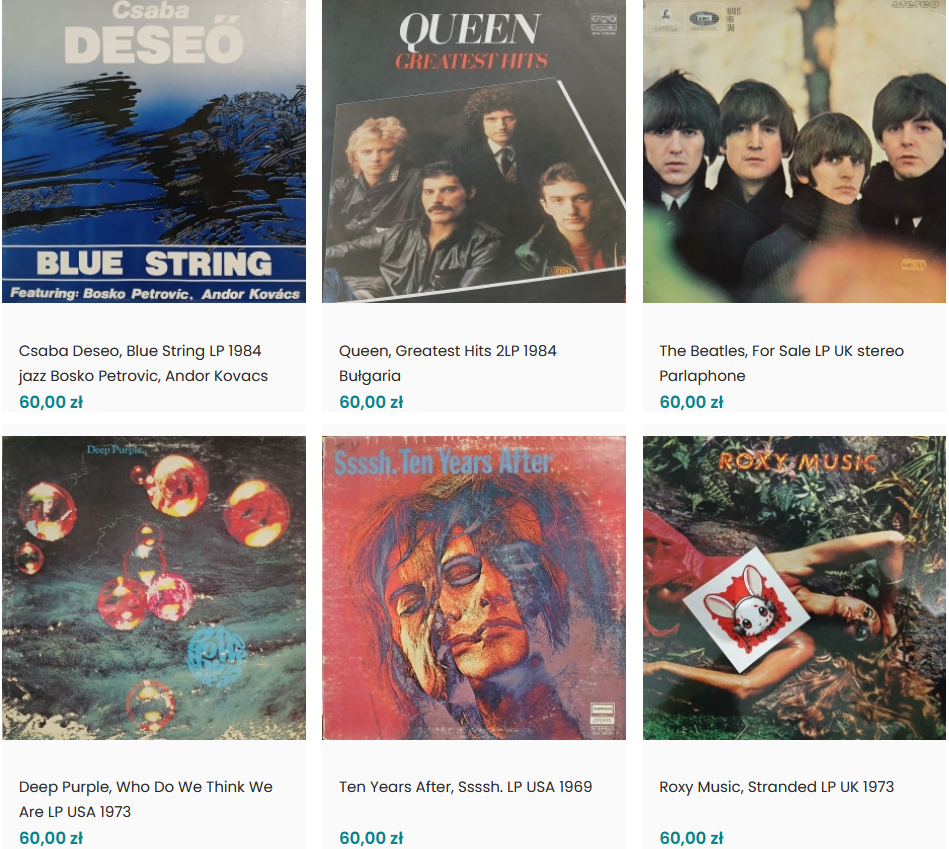
Task: Open the Beatles For Sale cover photo
Action: tap(794, 151)
